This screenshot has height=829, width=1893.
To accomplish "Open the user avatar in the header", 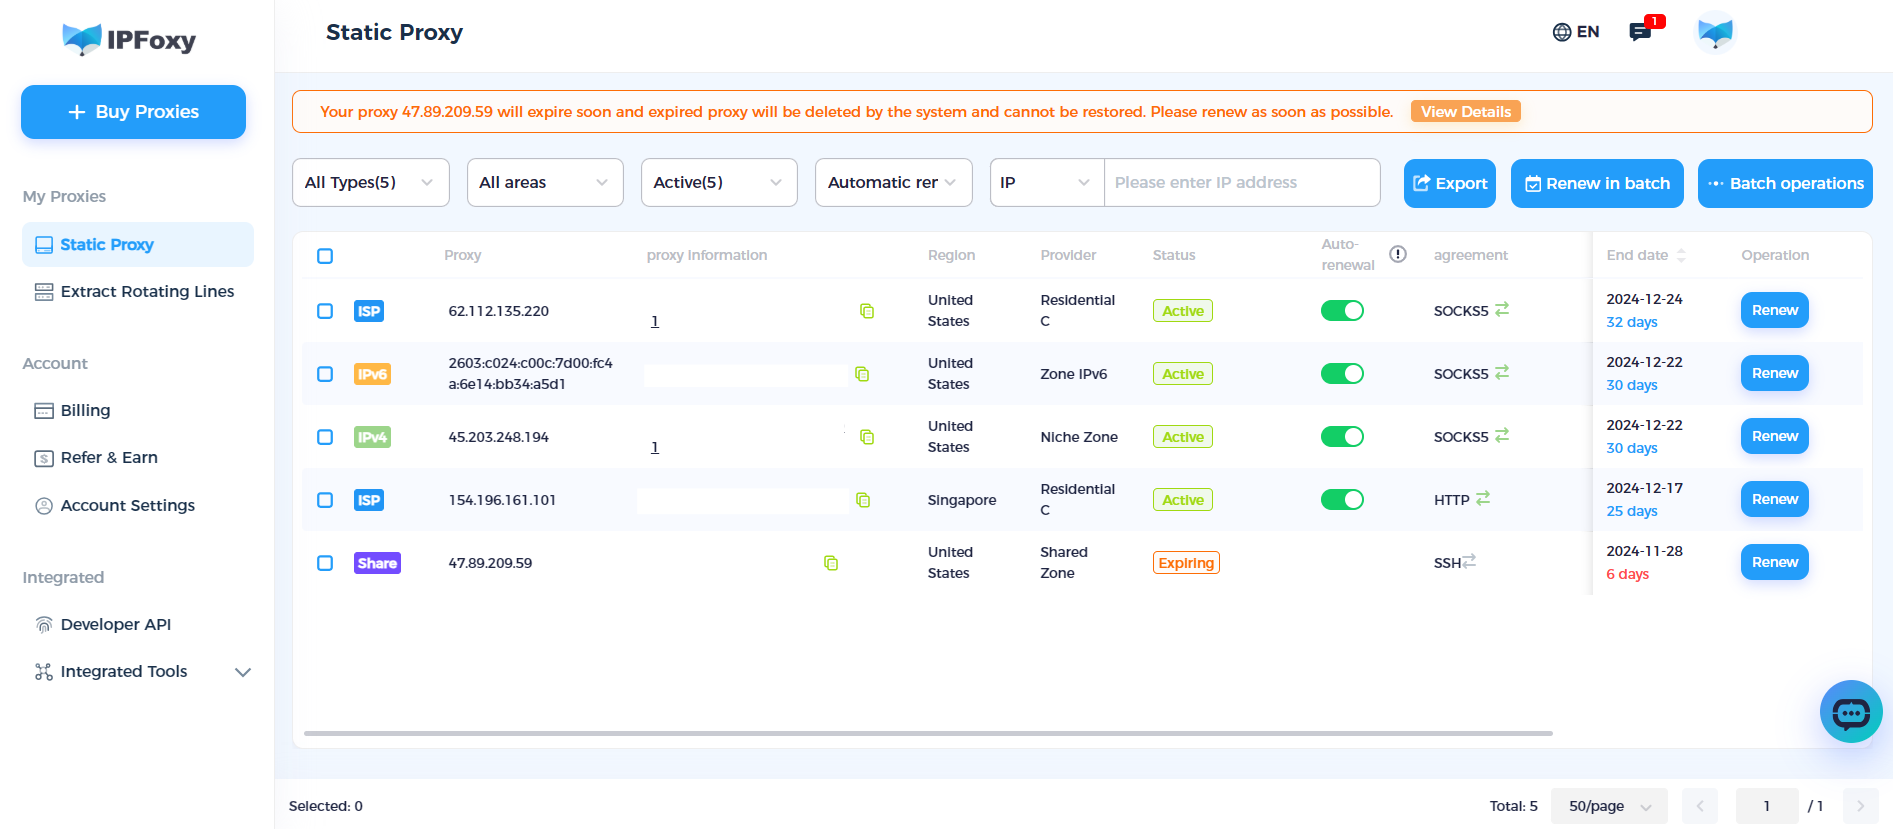I will (1714, 32).
